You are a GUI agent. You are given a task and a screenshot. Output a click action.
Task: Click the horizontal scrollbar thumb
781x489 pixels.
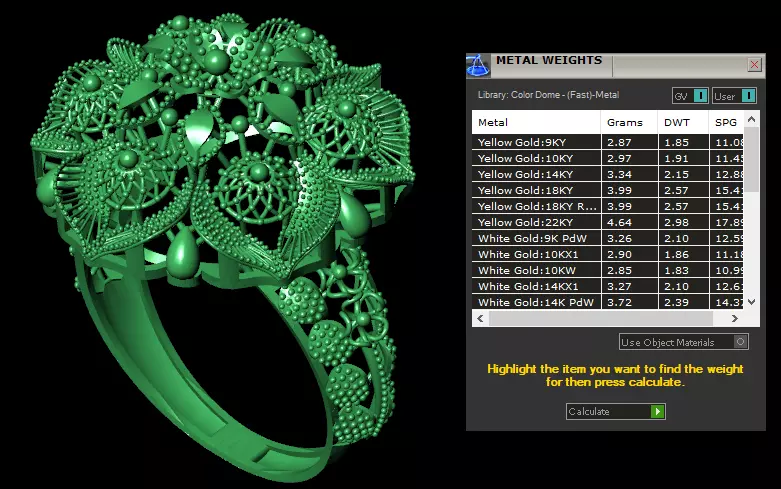point(601,318)
